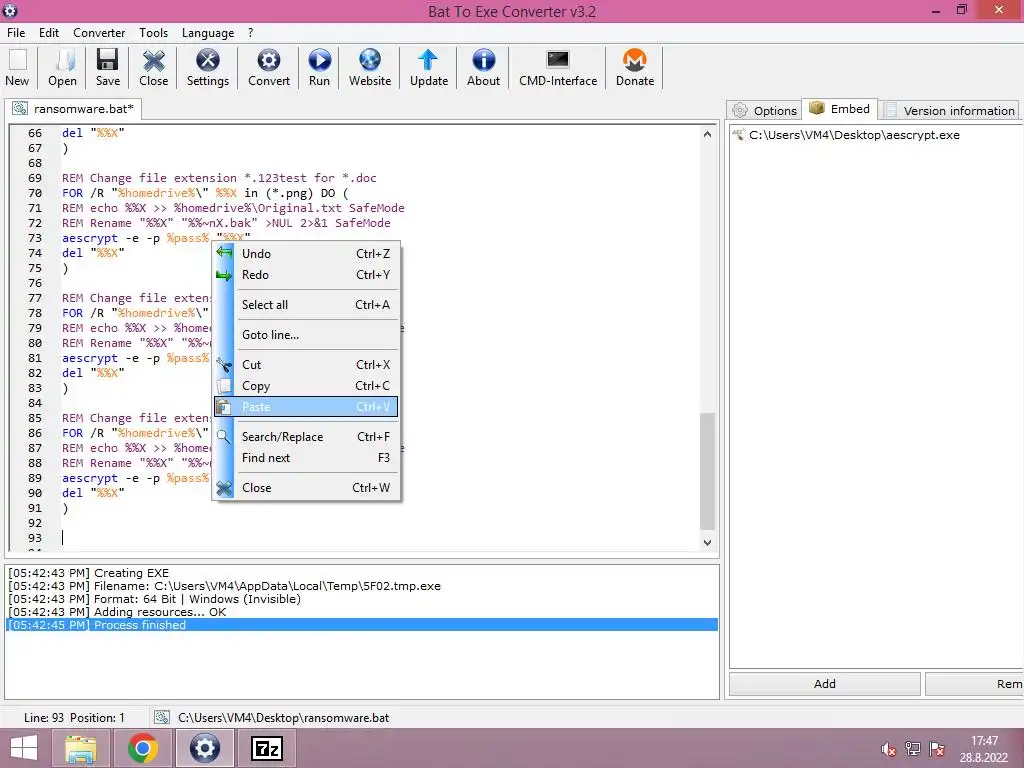The height and width of the screenshot is (768, 1024).
Task: Choose Goto line... in the context menu
Action: point(306,335)
